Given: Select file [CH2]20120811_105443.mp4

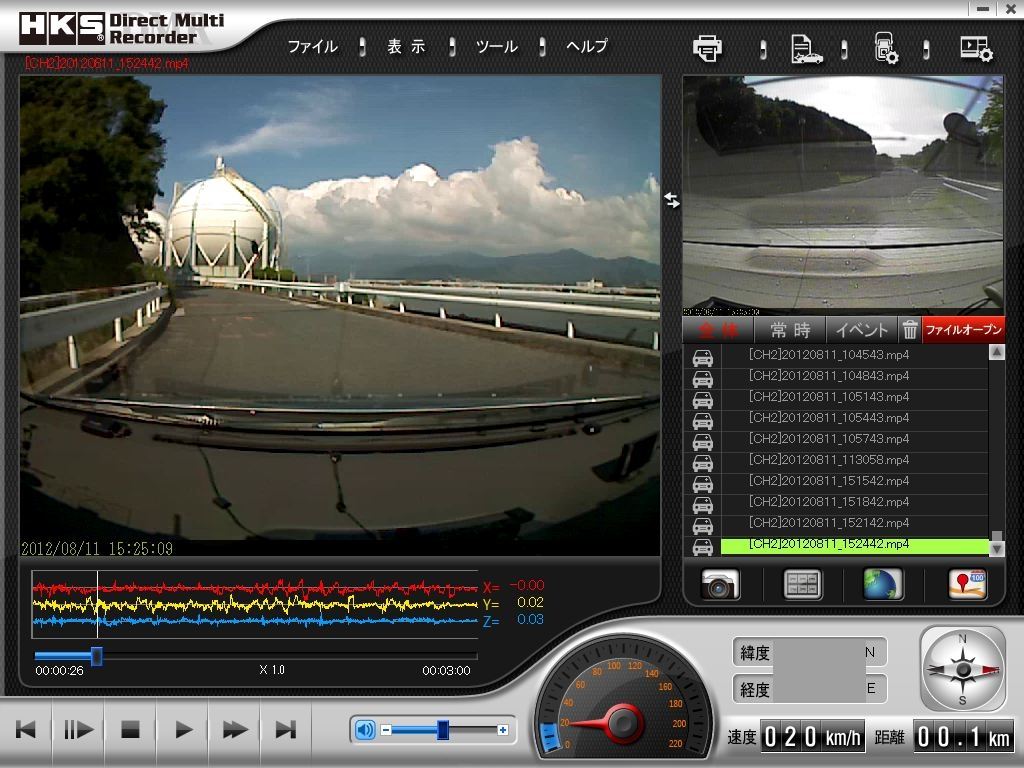Looking at the screenshot, I should pyautogui.click(x=854, y=417).
